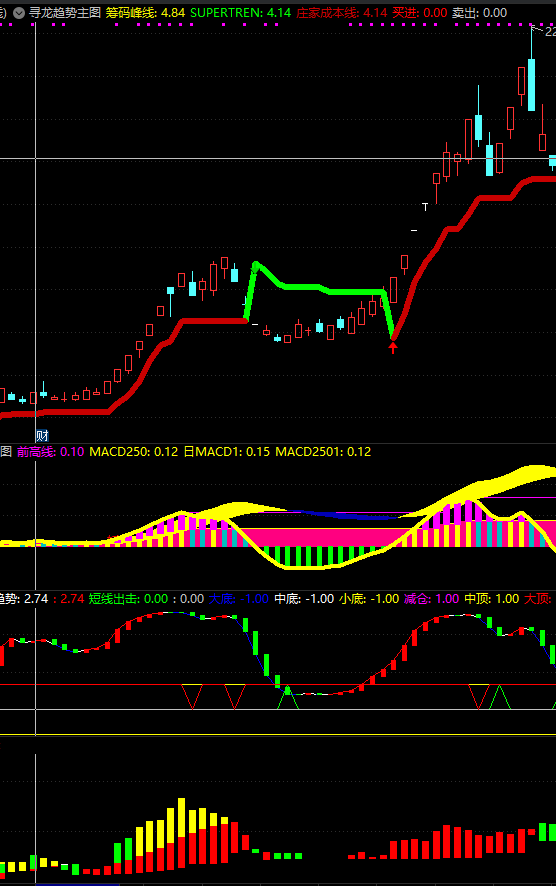Select the red 庄家成本线 legend entry

(342, 12)
